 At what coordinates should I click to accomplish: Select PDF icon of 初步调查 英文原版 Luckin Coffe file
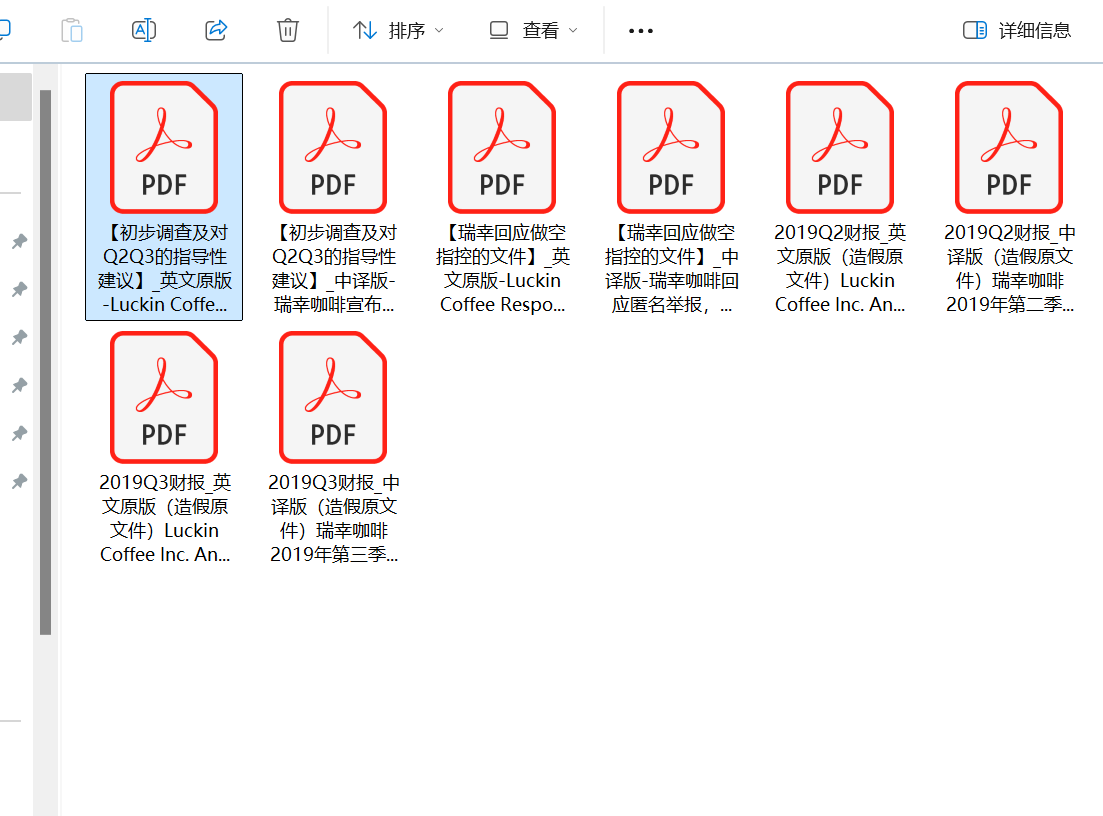[x=164, y=147]
